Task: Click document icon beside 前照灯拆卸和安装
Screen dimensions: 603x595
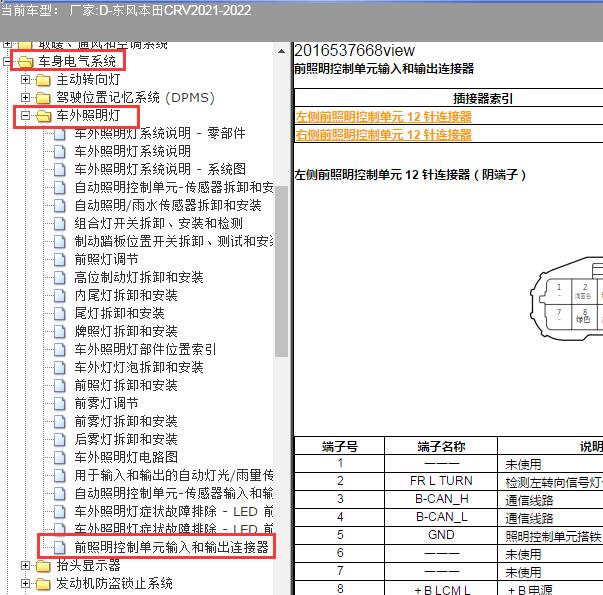Action: click(x=60, y=386)
